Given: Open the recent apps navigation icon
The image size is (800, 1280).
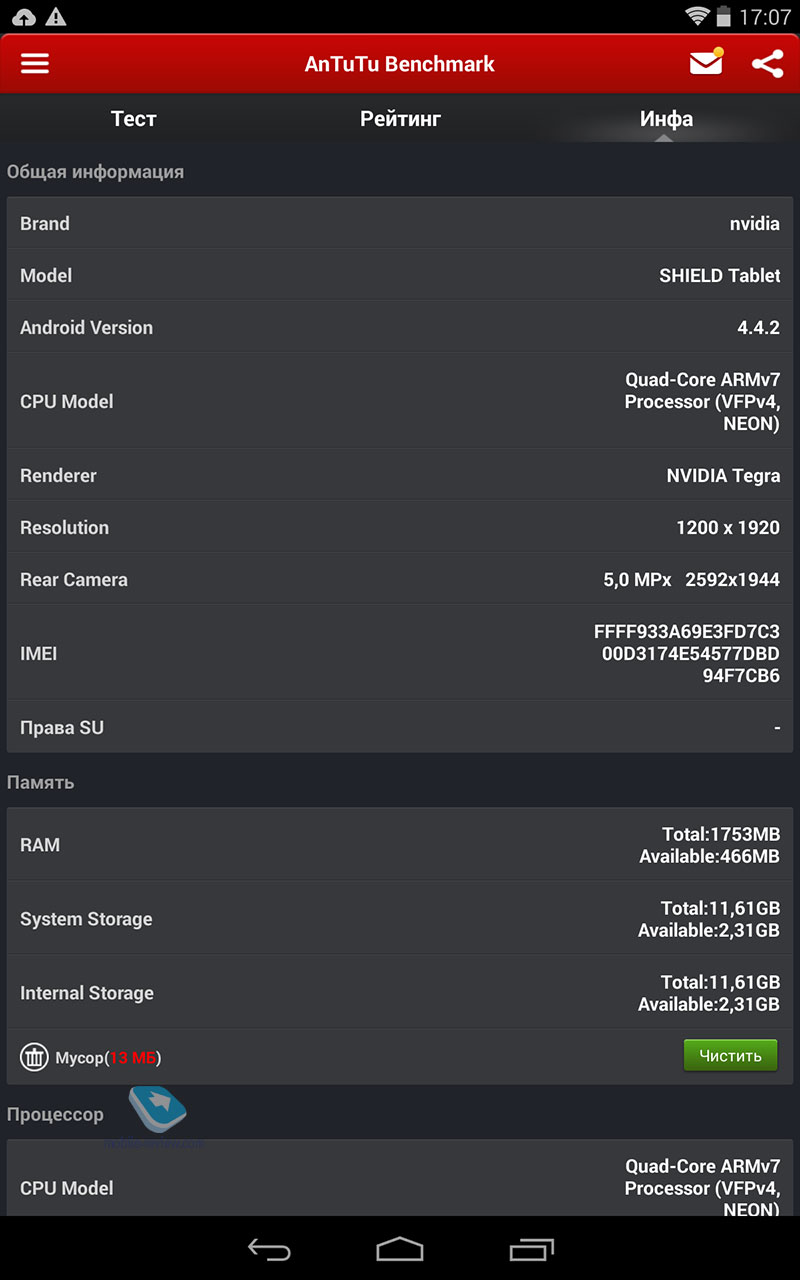Looking at the screenshot, I should click(531, 1249).
